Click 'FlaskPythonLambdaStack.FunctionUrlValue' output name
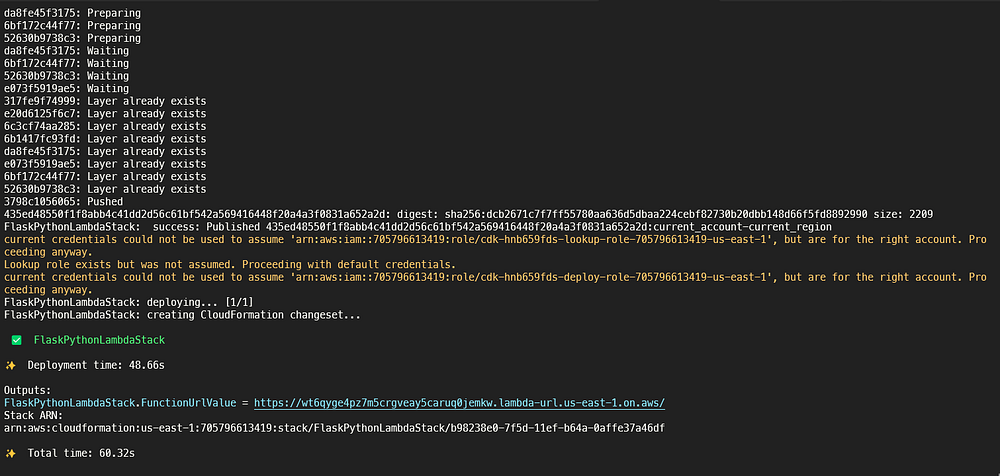Image resolution: width=1000 pixels, height=476 pixels. pos(121,403)
